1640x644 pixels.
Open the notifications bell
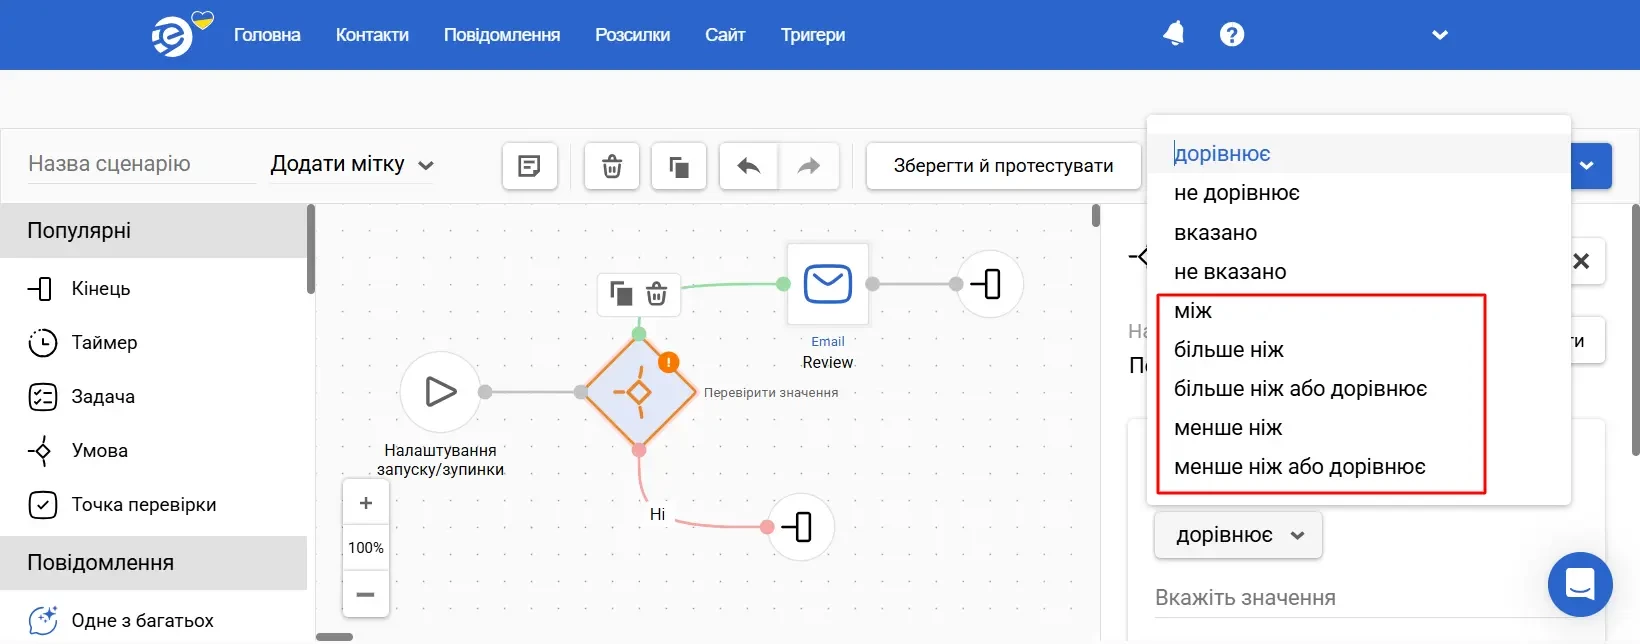pyautogui.click(x=1174, y=34)
